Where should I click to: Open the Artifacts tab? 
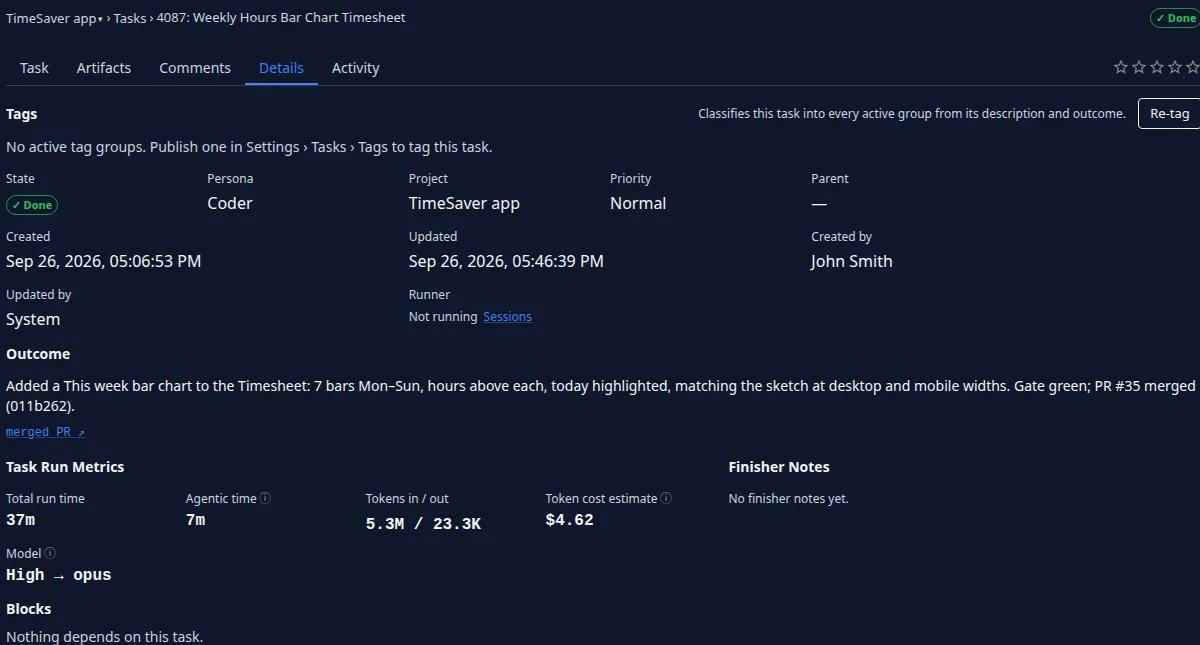click(x=104, y=68)
